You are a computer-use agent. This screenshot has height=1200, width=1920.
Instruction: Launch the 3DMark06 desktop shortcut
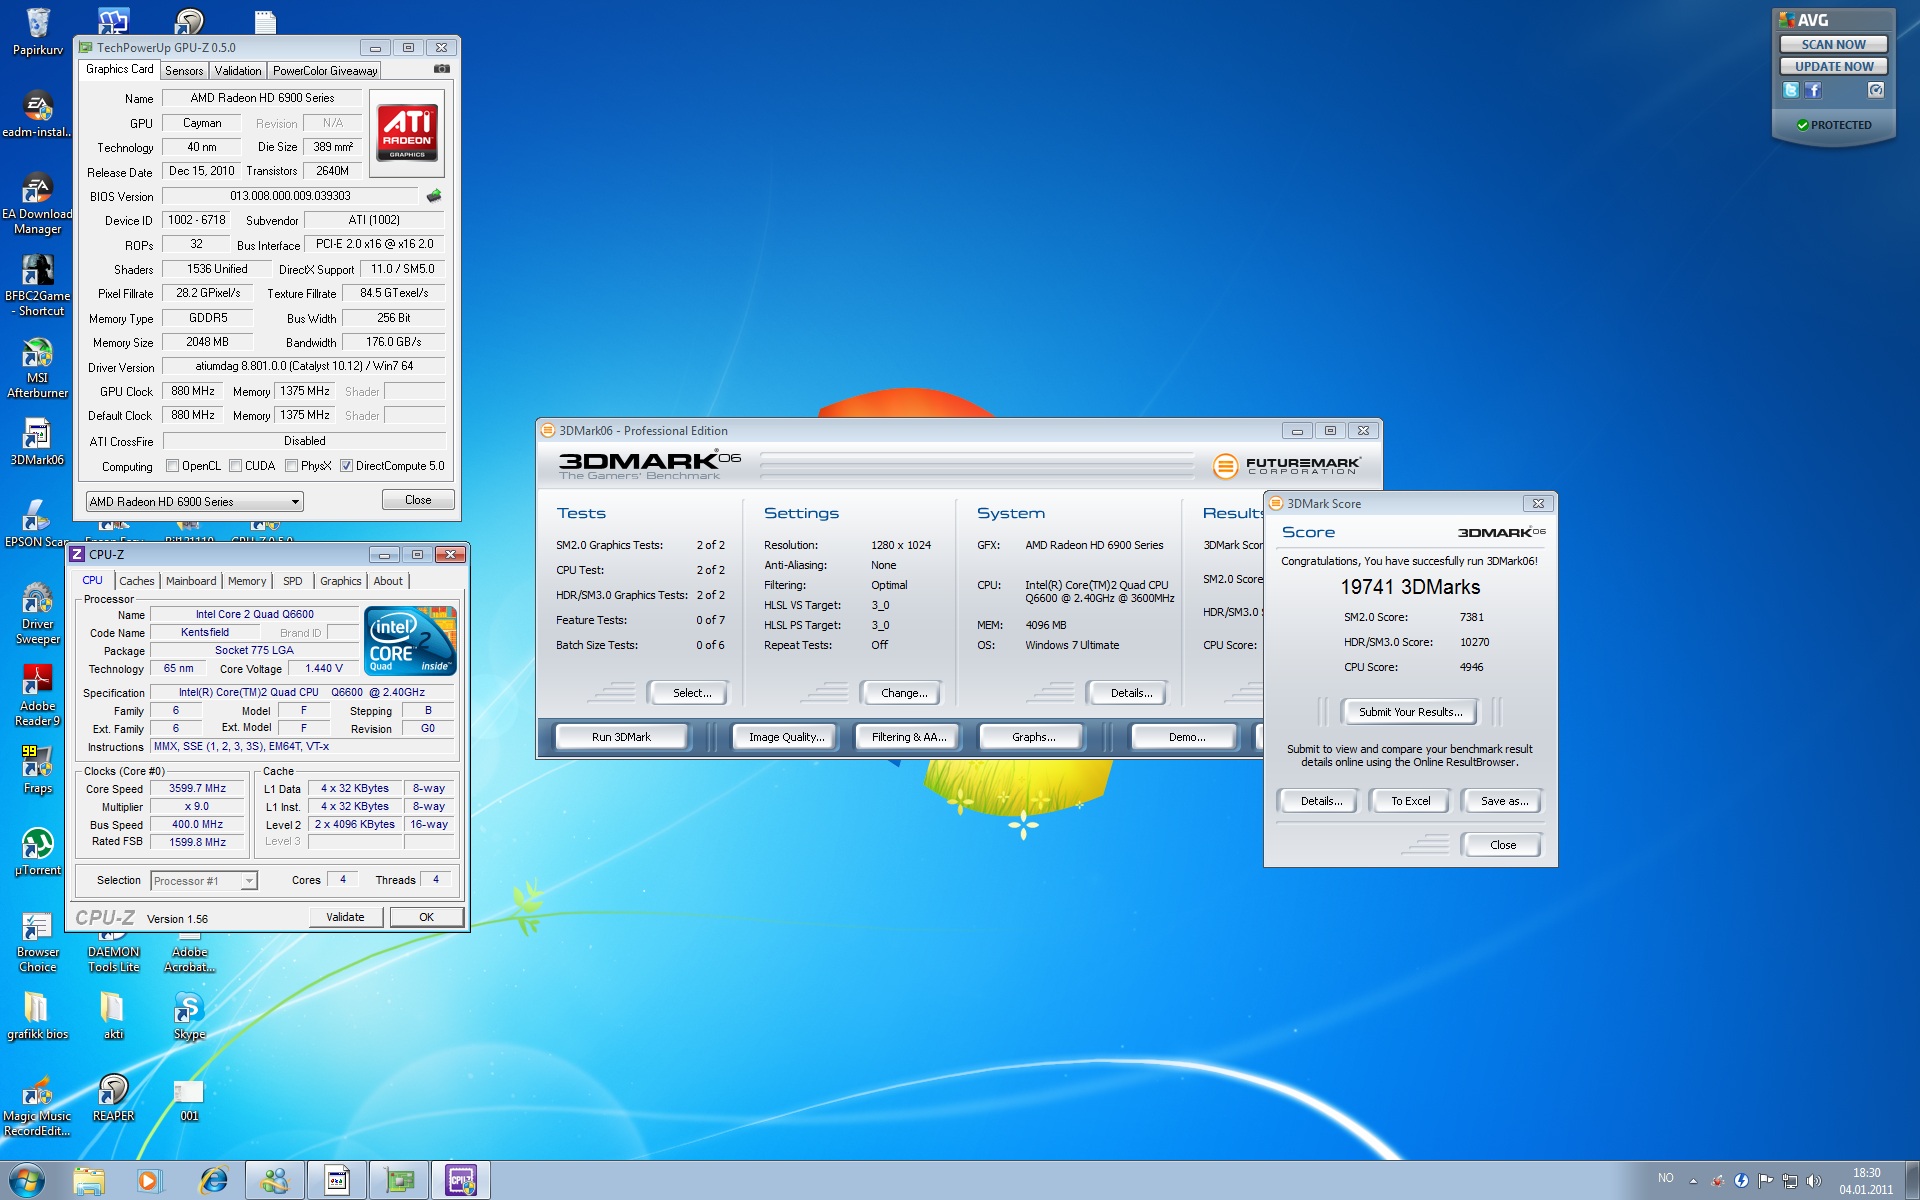(x=37, y=443)
